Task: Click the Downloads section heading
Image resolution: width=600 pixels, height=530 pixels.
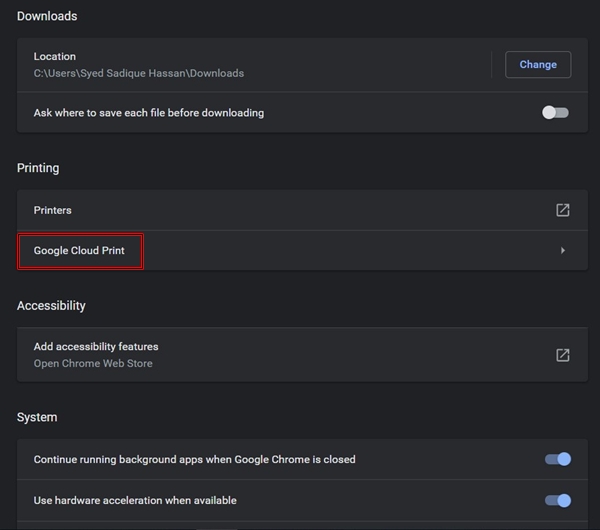Action: [47, 16]
